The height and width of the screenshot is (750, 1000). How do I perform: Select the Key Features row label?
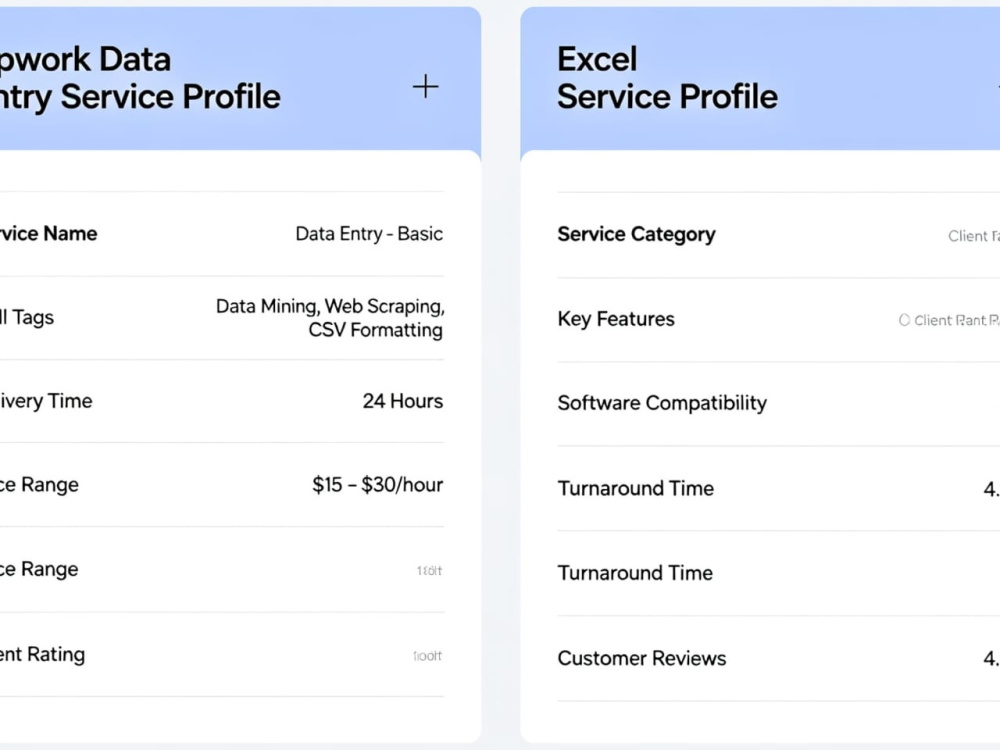click(616, 318)
